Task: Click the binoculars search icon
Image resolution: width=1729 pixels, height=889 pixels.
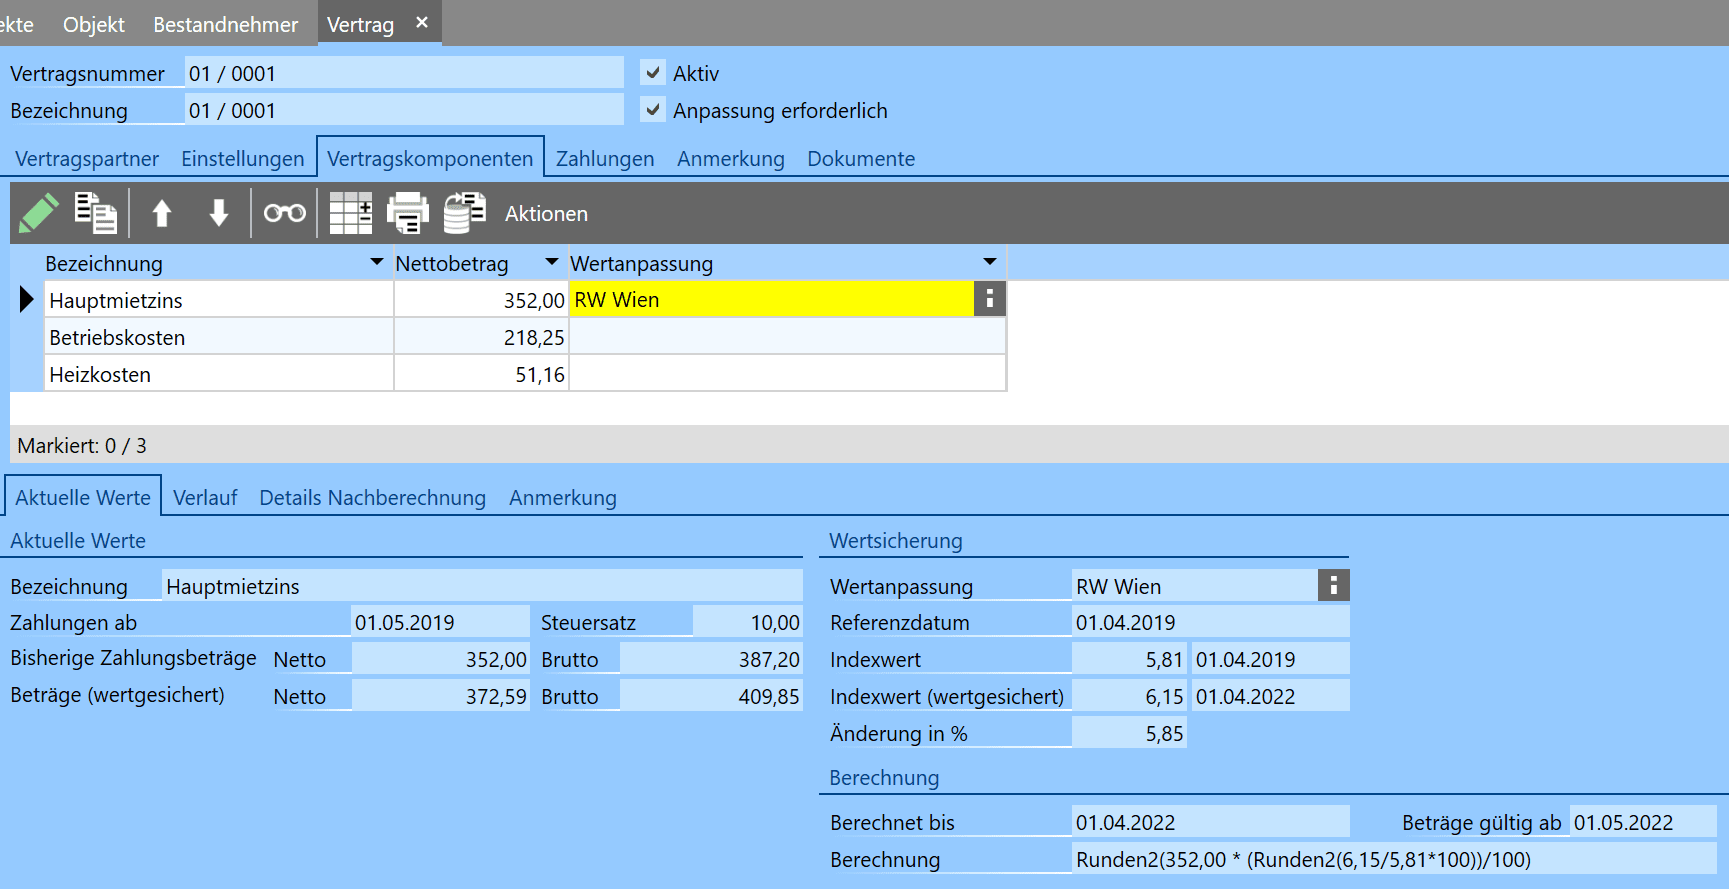Action: pyautogui.click(x=284, y=213)
